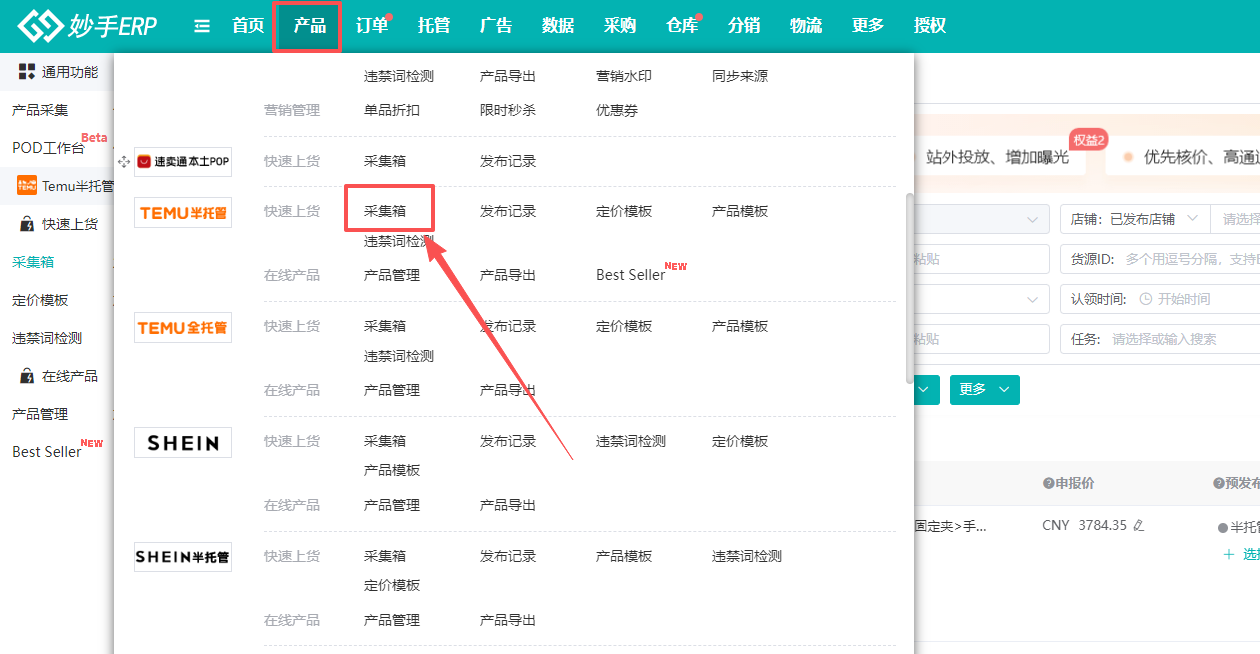
Task: Select the TEMU全托管 platform logo
Action: [x=183, y=327]
